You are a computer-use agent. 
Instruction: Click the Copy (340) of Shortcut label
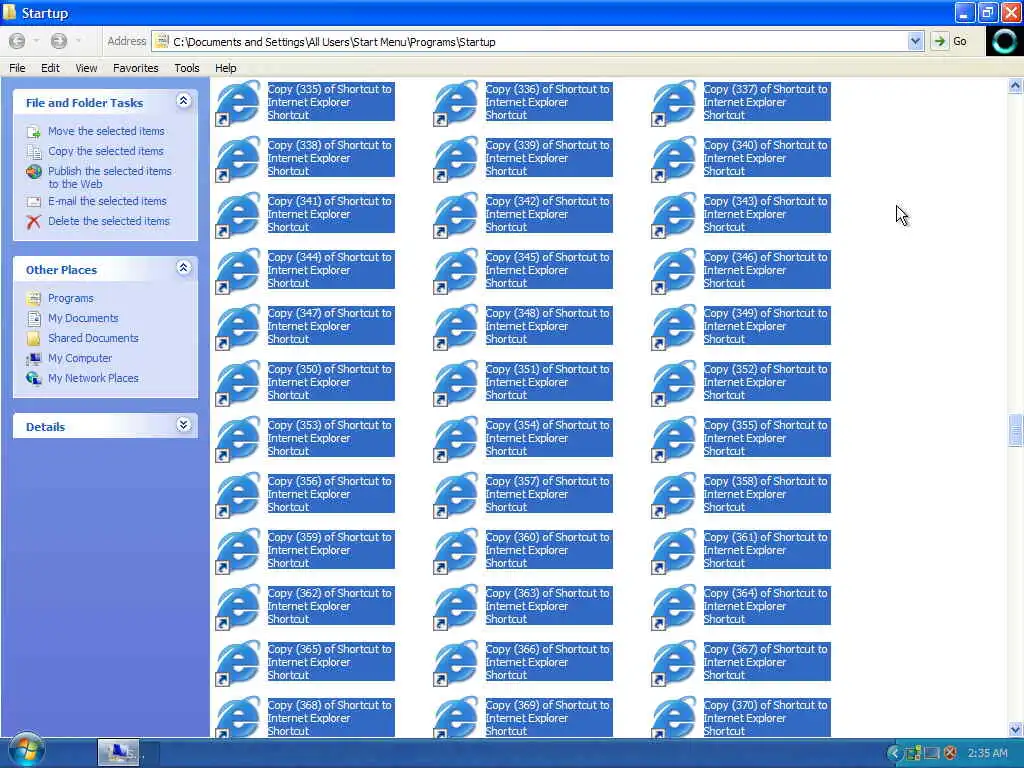[767, 158]
